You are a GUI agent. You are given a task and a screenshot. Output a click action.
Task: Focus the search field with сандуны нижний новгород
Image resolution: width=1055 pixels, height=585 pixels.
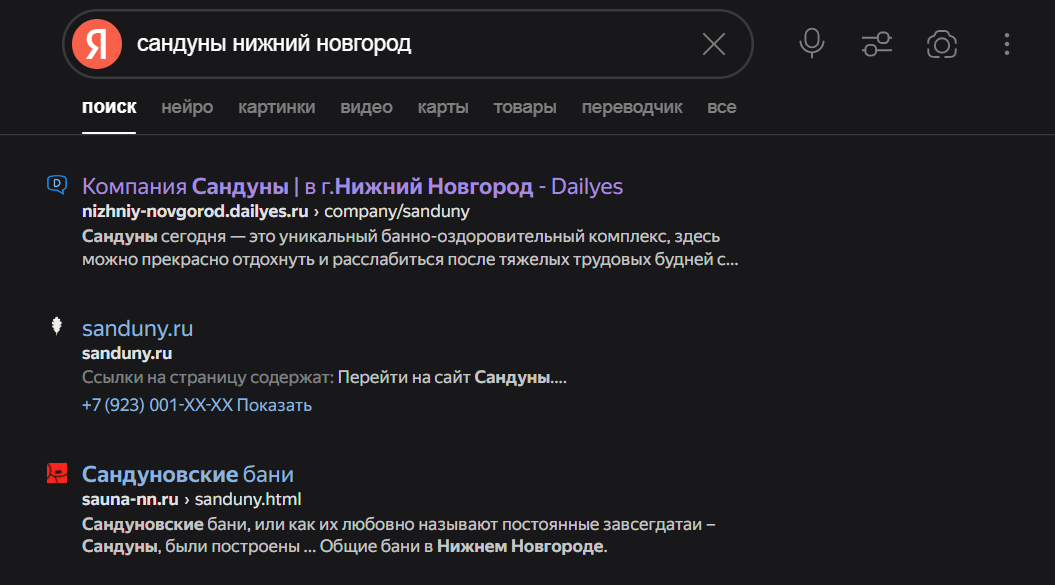tap(400, 44)
